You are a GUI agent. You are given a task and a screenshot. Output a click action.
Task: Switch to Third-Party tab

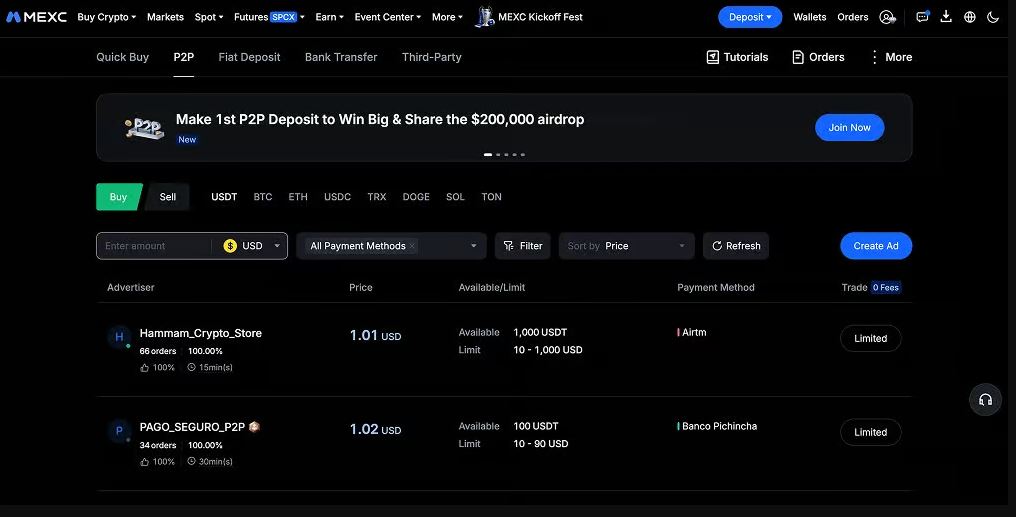(432, 57)
